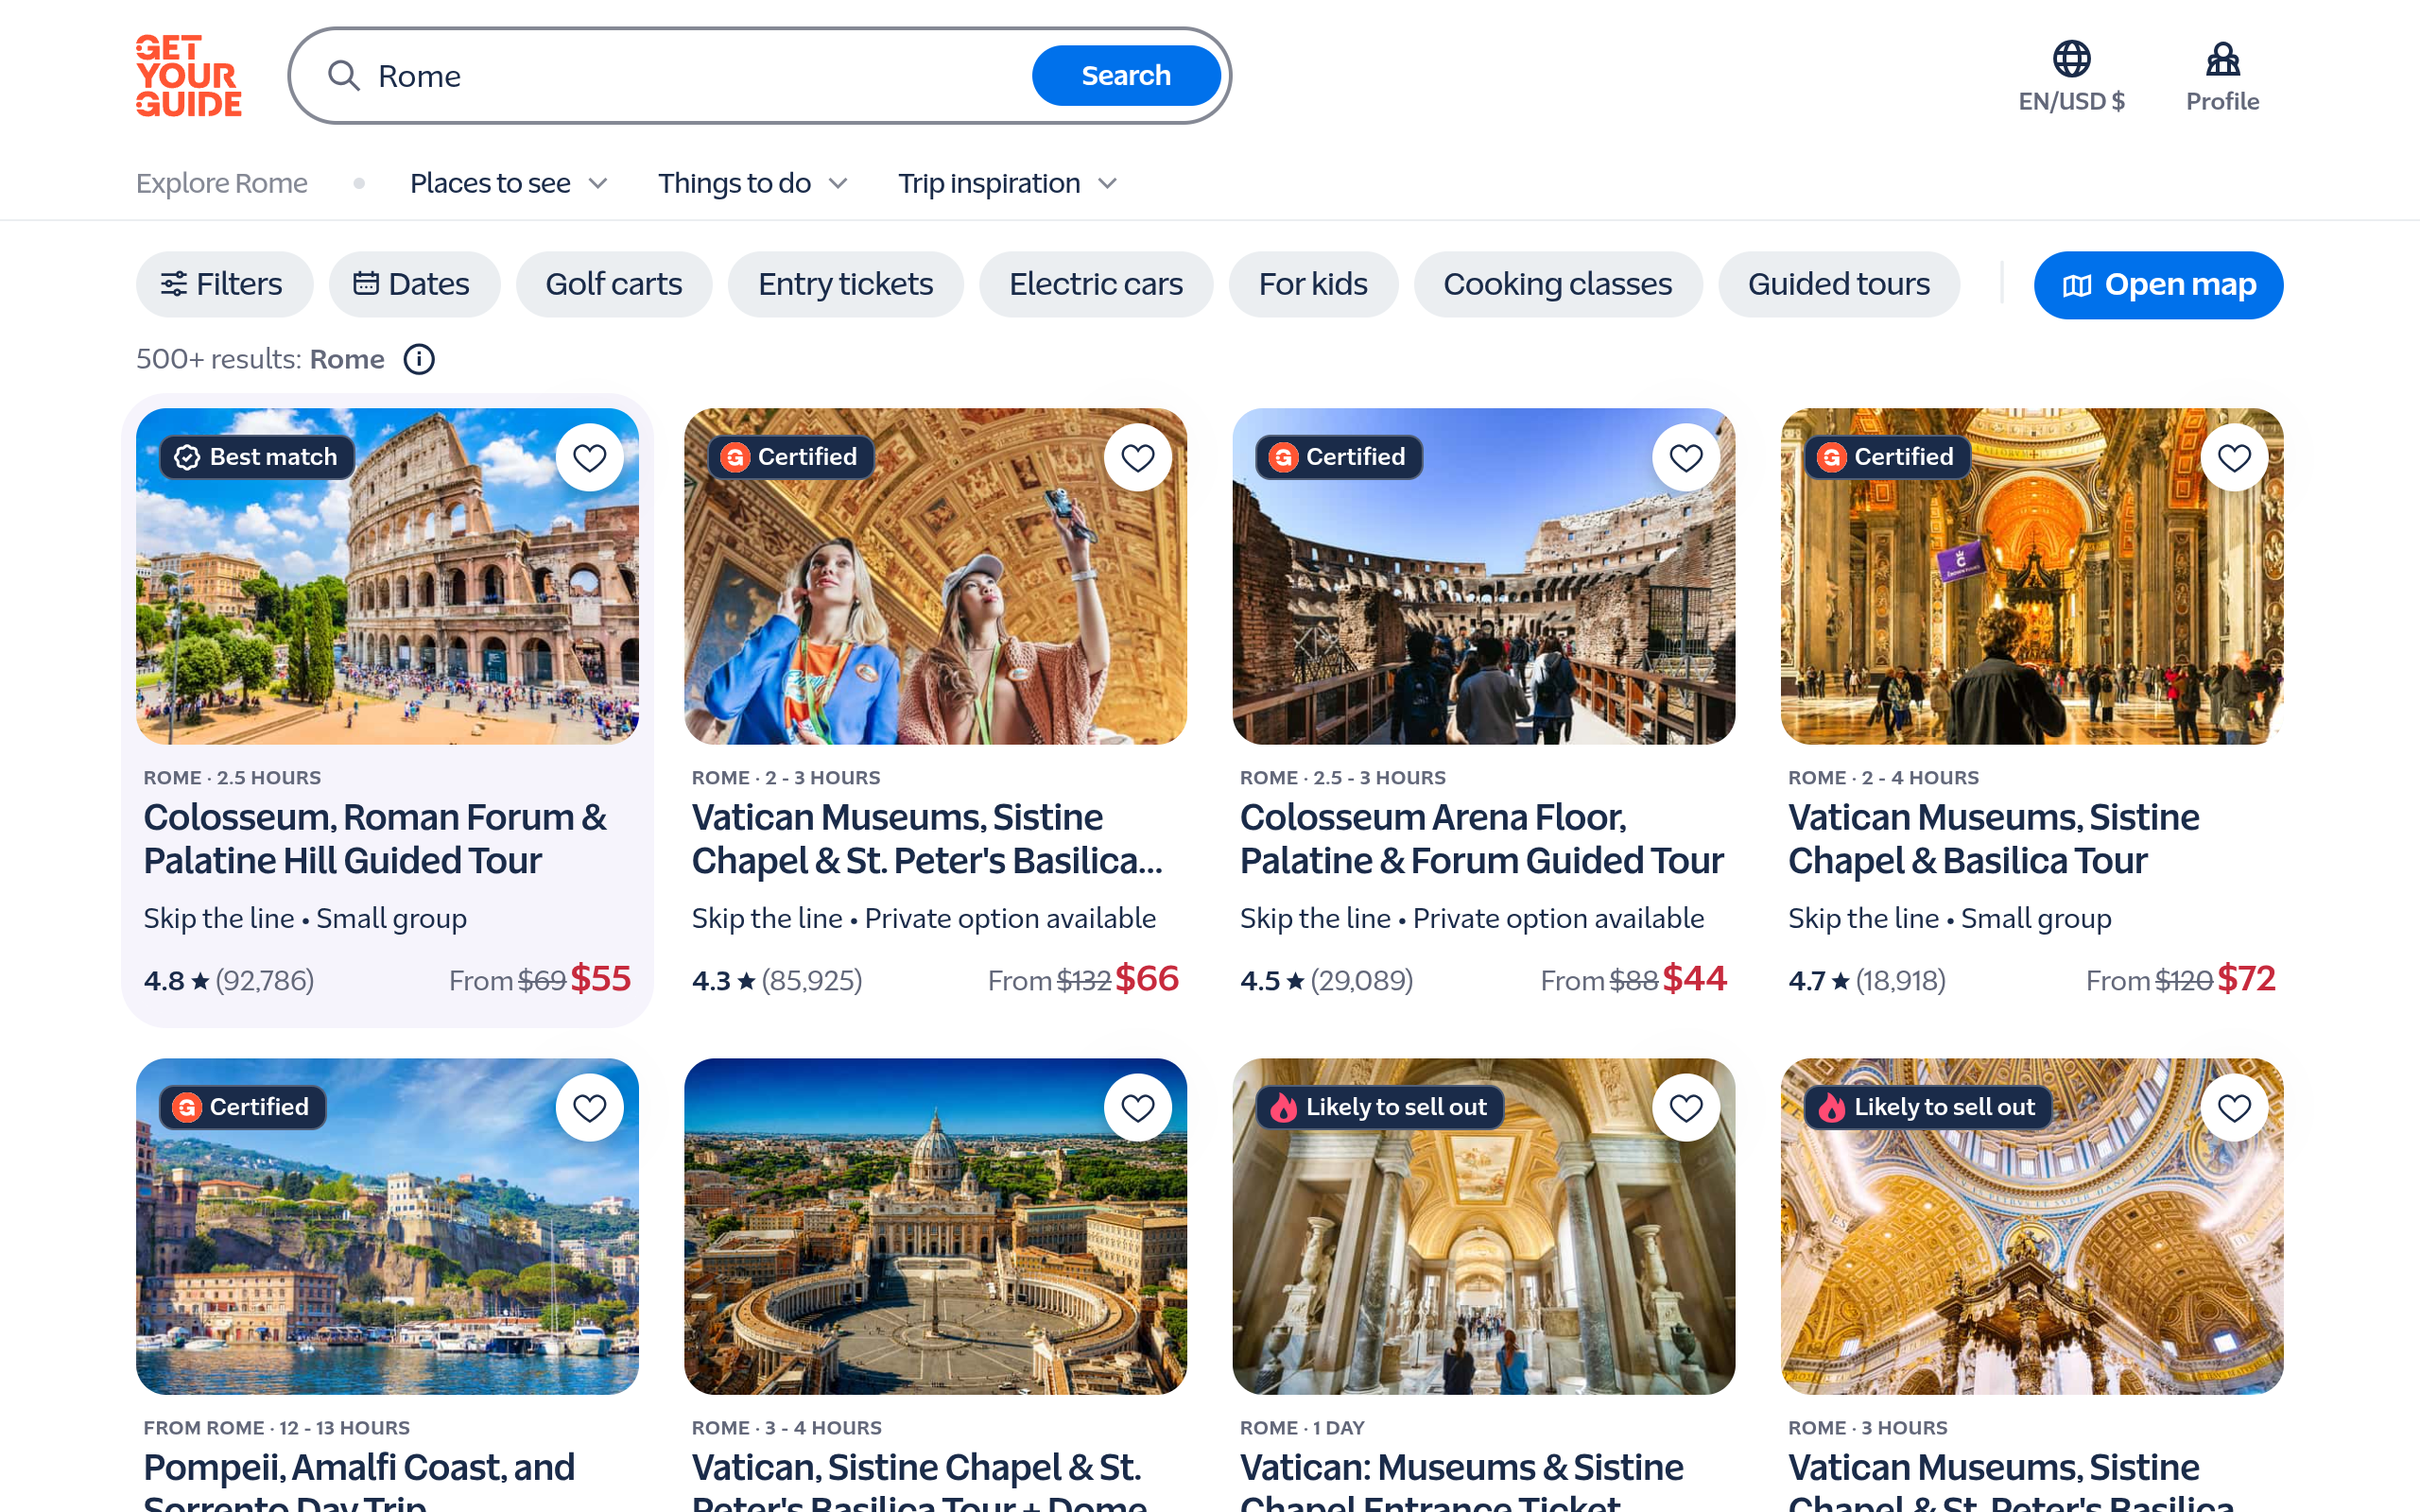
Task: Click the blue Search button
Action: click(x=1126, y=76)
